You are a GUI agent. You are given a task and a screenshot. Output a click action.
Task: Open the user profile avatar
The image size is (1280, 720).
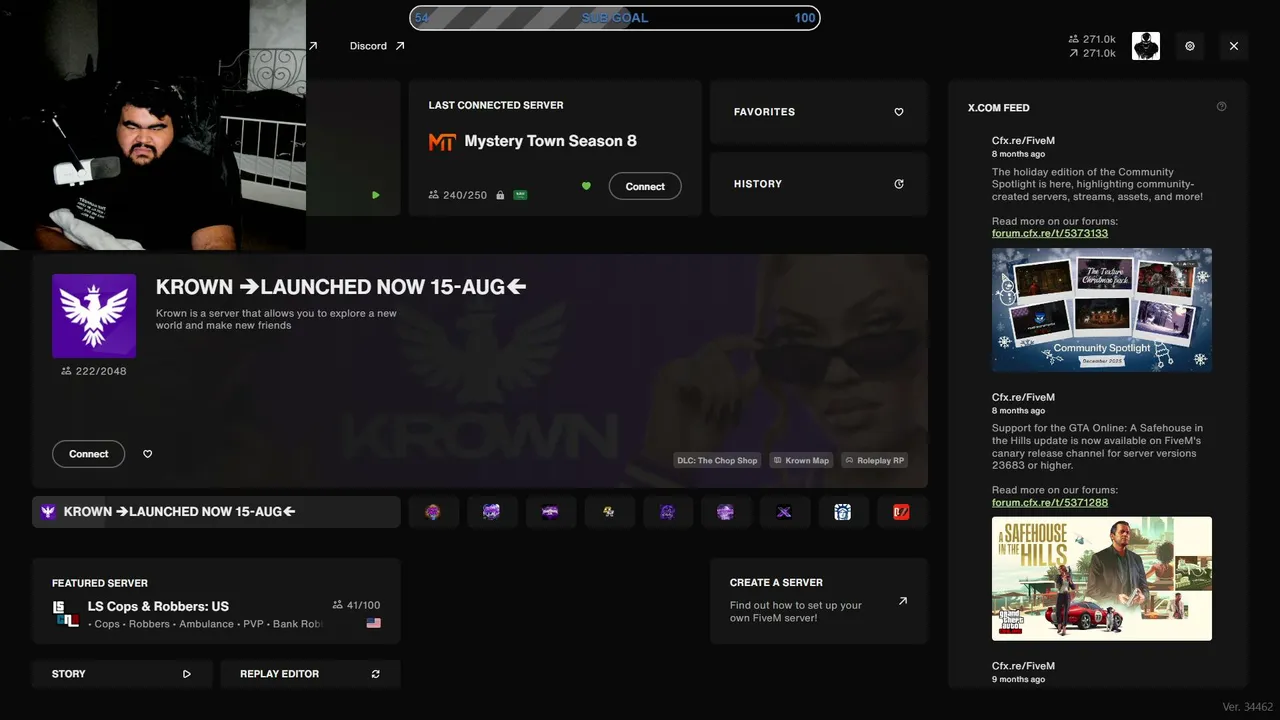1146,46
